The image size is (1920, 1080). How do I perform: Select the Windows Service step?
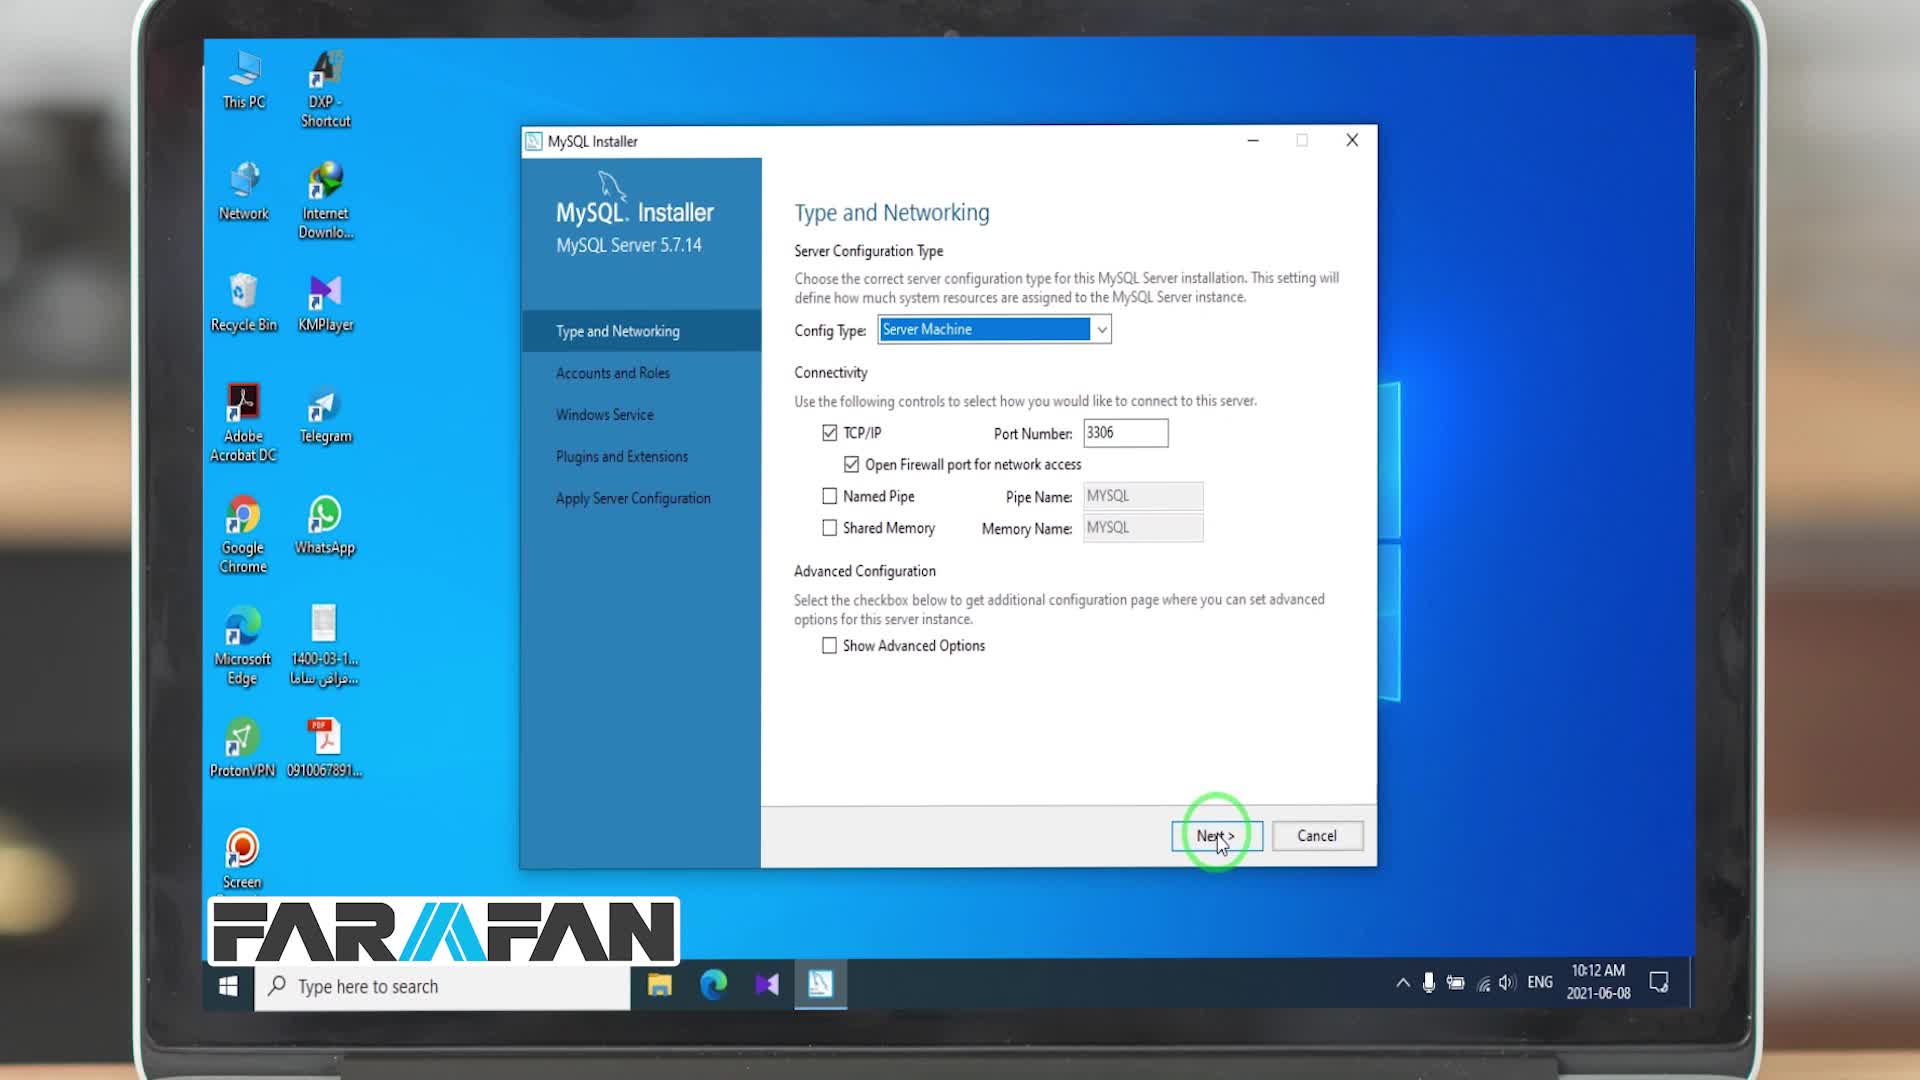pos(605,415)
